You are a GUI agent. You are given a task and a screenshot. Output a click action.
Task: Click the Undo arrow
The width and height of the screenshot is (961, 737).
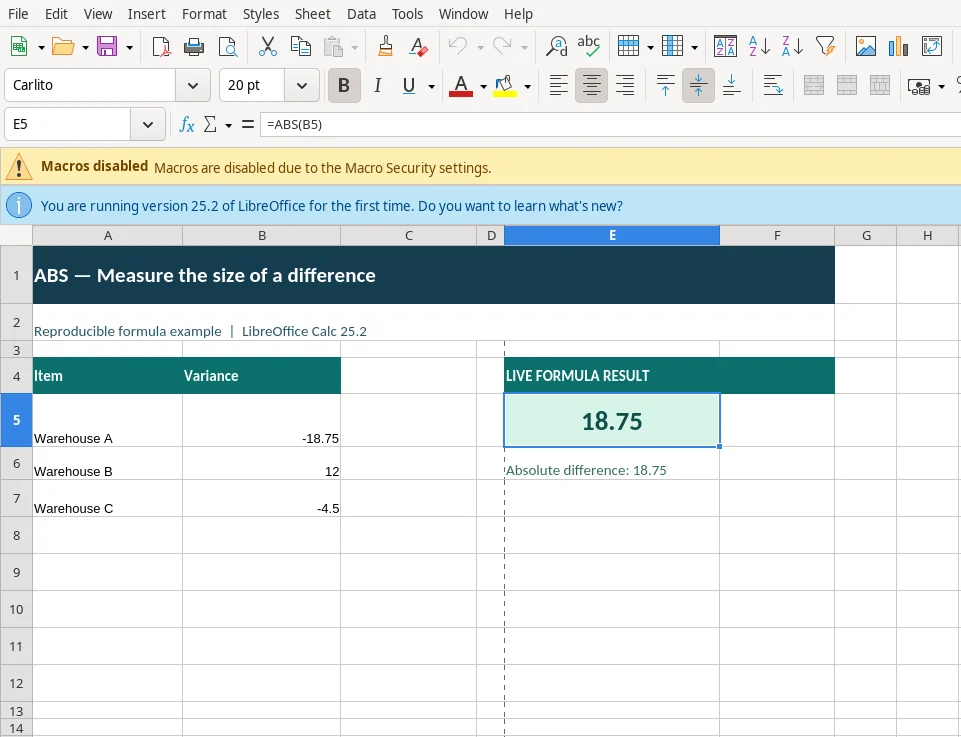tap(458, 47)
